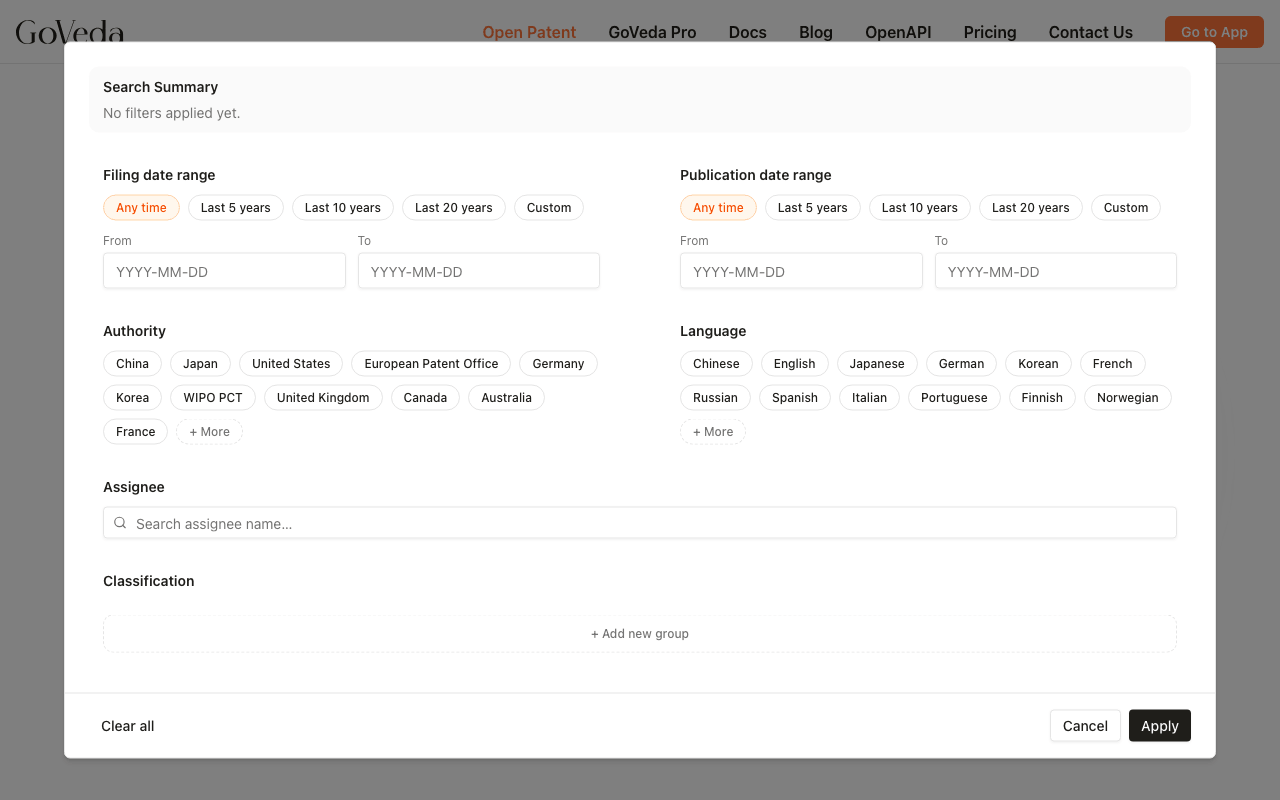Open Docs nav item

click(x=748, y=32)
